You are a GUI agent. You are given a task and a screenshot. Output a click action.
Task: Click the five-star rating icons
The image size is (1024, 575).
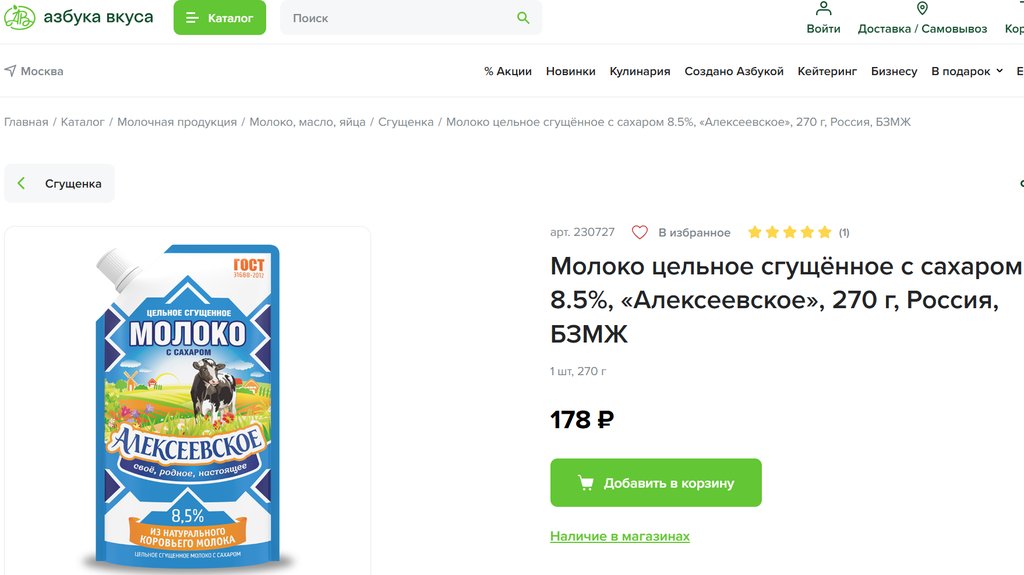tap(789, 233)
